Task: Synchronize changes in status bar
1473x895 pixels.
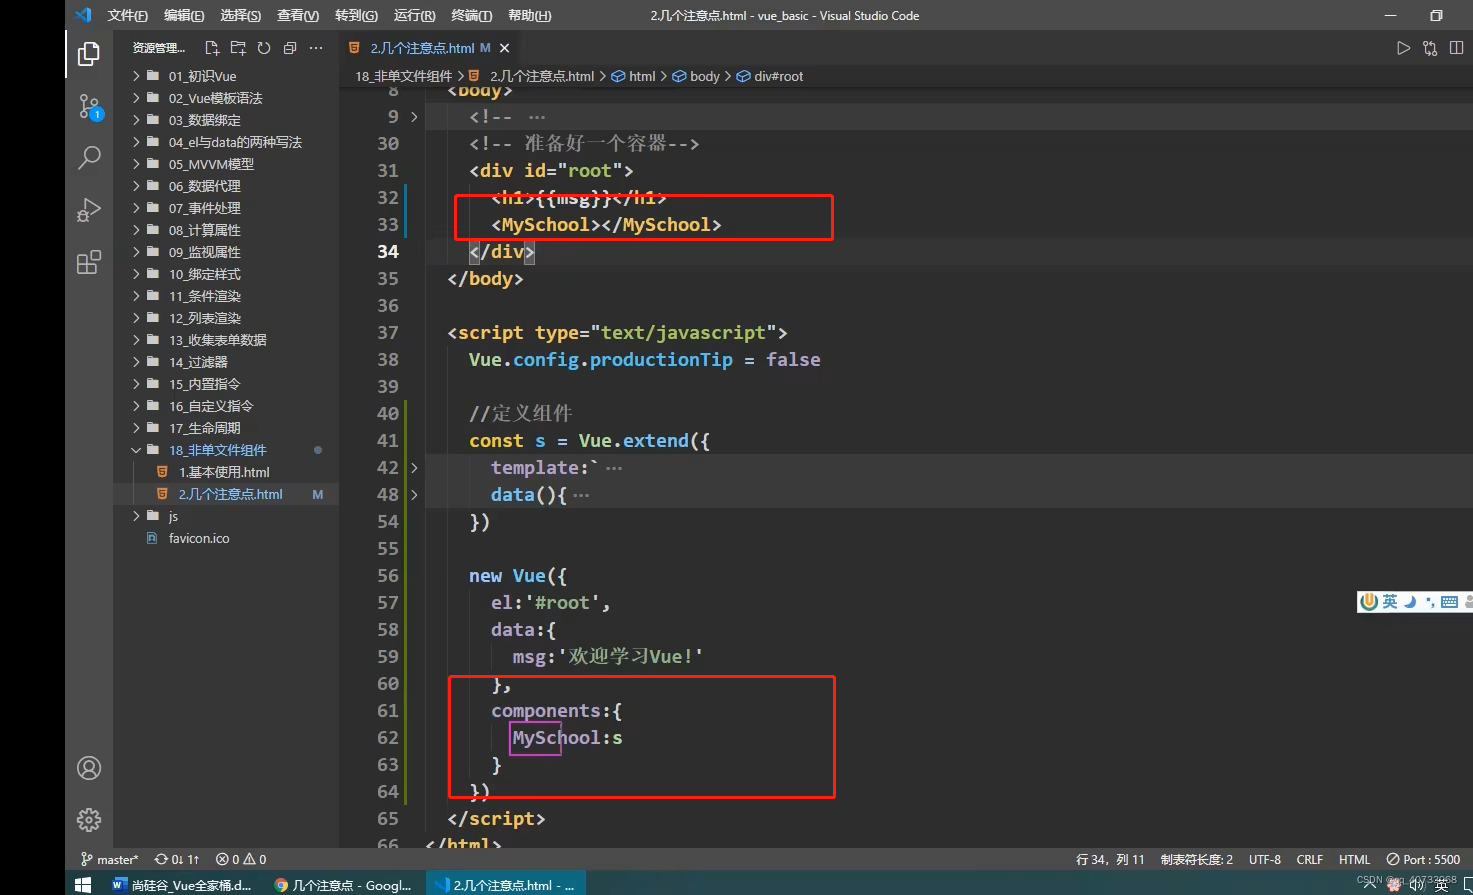Action: (177, 859)
